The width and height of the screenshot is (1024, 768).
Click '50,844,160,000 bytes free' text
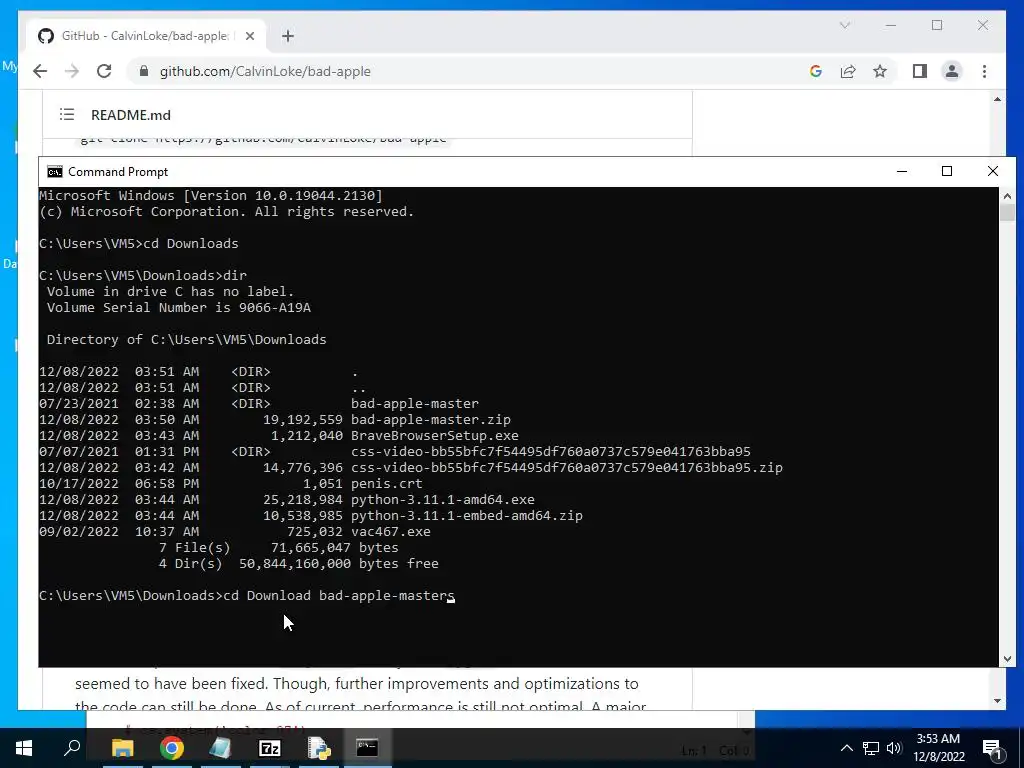pyautogui.click(x=339, y=564)
